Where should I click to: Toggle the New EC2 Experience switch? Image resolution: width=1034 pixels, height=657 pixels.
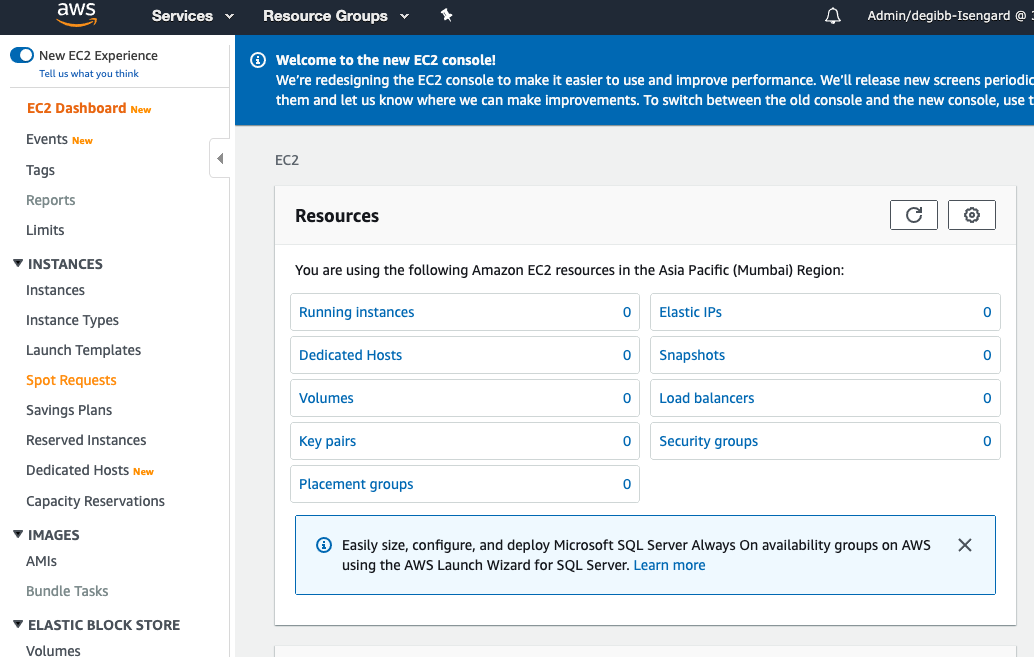click(x=21, y=55)
